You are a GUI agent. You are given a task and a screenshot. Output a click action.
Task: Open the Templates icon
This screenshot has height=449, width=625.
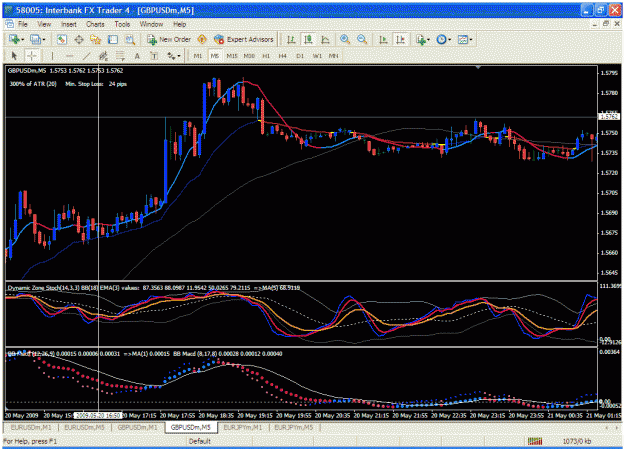(462, 39)
